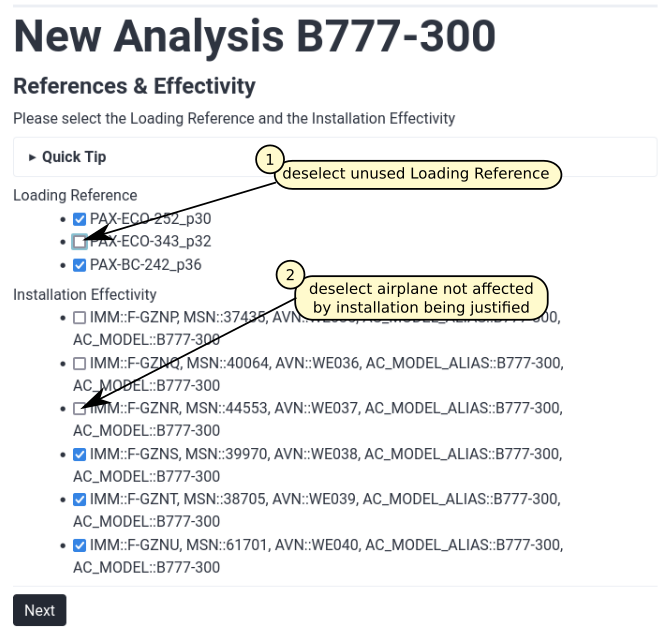The image size is (669, 634).
Task: Click the References & Effectivity heading
Action: coord(134,86)
